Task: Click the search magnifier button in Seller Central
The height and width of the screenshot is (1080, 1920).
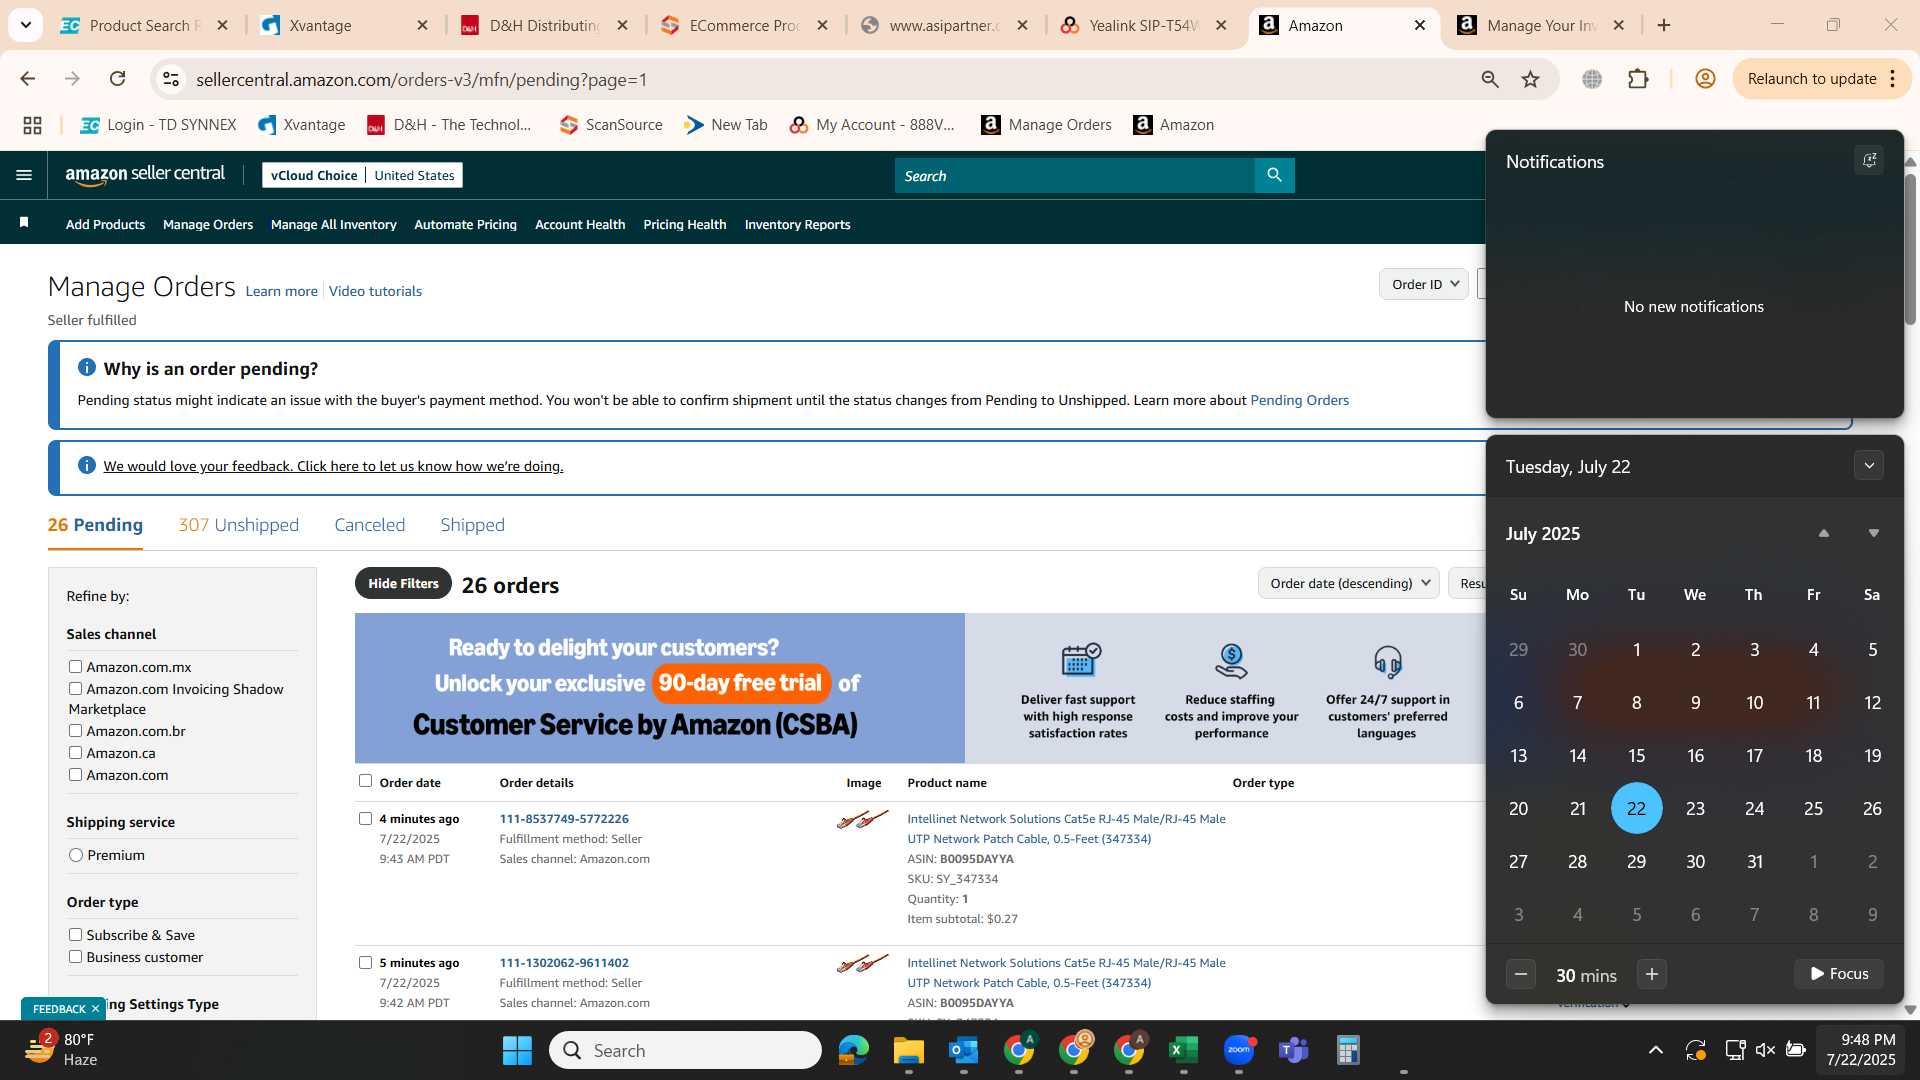Action: point(1274,175)
